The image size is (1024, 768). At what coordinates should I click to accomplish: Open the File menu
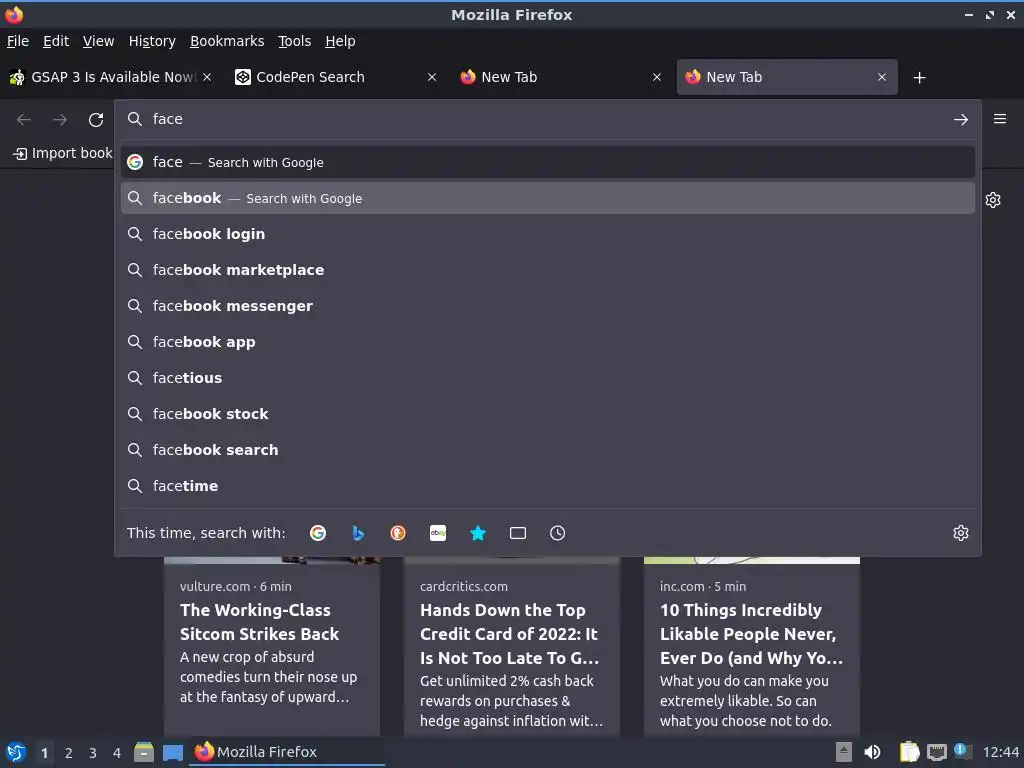[x=18, y=41]
